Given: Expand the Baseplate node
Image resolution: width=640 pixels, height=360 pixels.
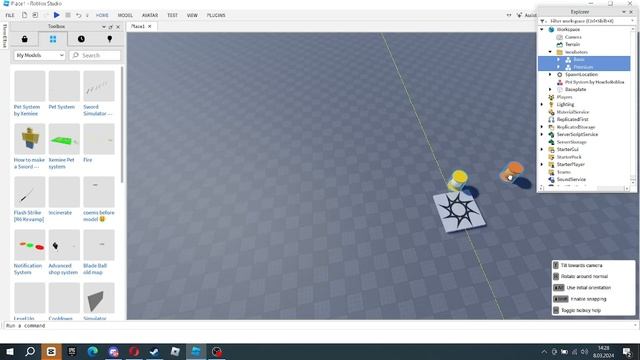Looking at the screenshot, I should [x=550, y=89].
